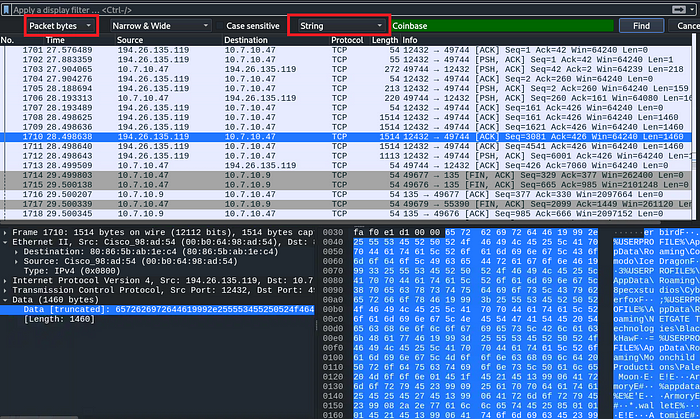Open the String search type dropdown

click(341, 26)
